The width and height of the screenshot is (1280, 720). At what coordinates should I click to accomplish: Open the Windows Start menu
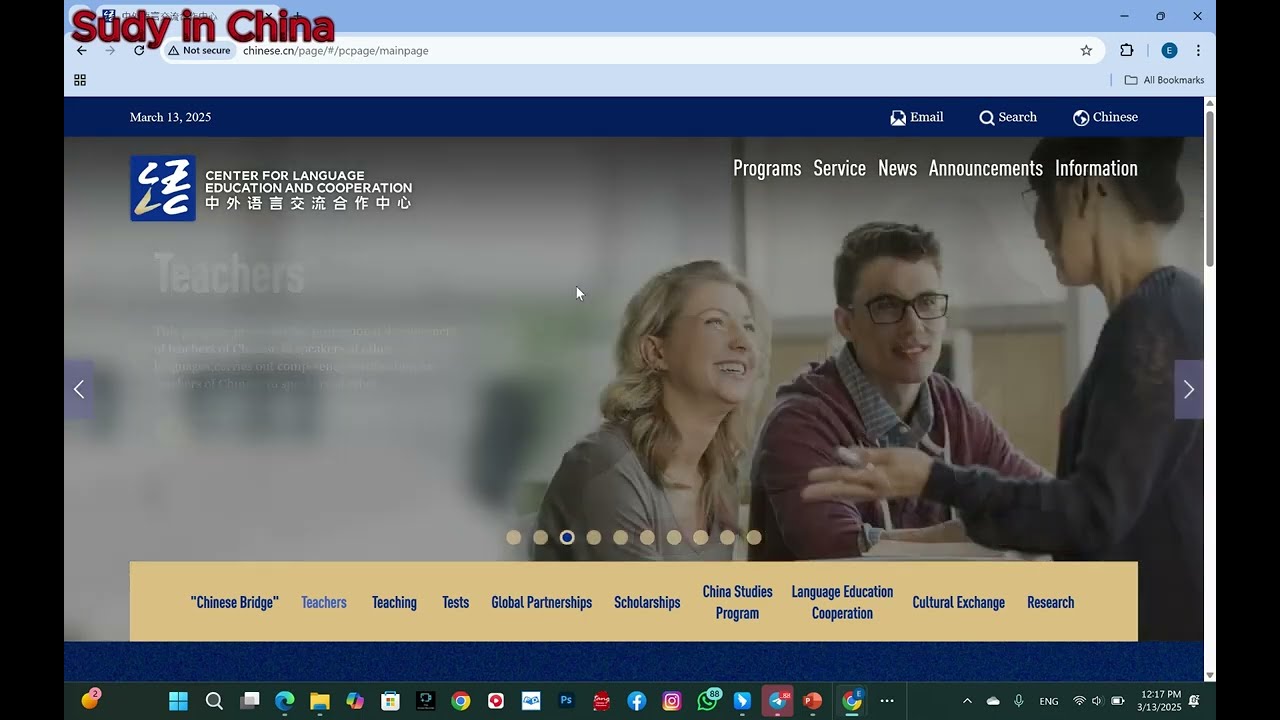179,701
